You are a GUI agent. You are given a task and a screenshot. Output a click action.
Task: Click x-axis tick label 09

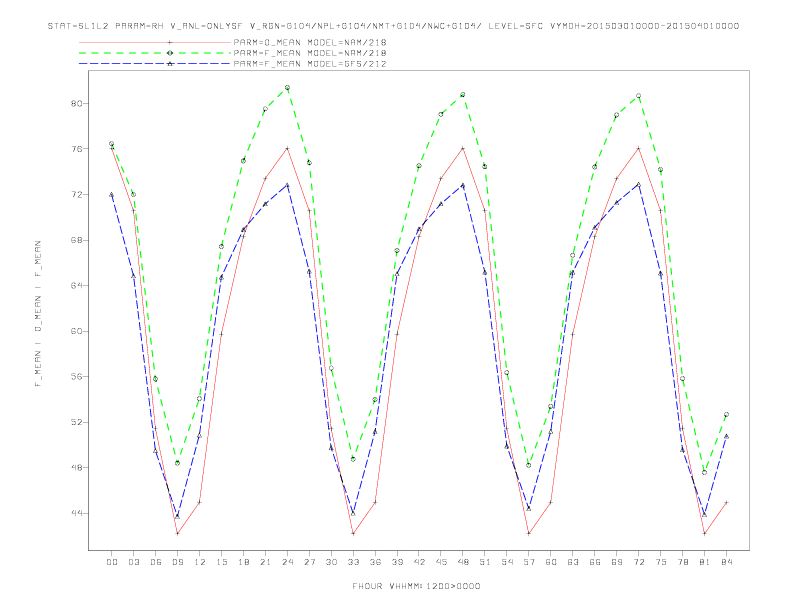[178, 562]
